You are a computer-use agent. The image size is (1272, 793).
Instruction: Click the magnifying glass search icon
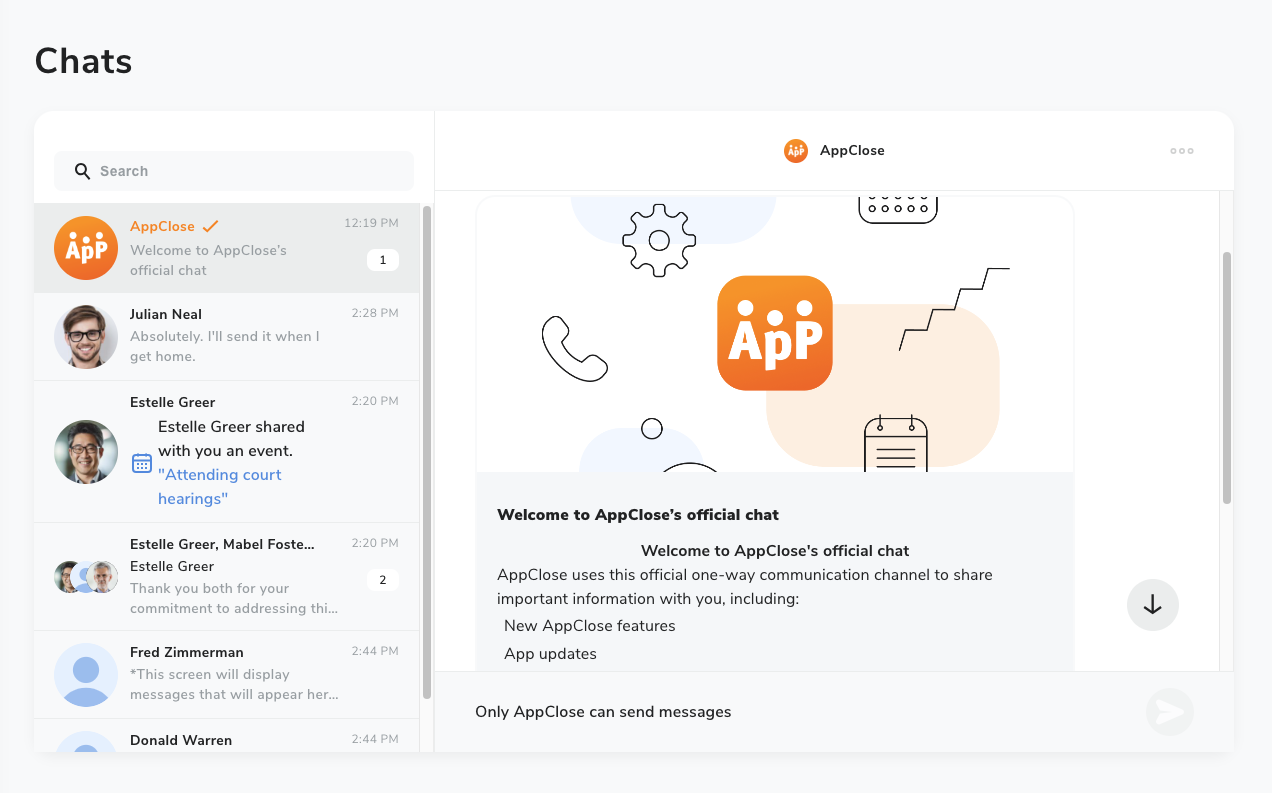83,171
